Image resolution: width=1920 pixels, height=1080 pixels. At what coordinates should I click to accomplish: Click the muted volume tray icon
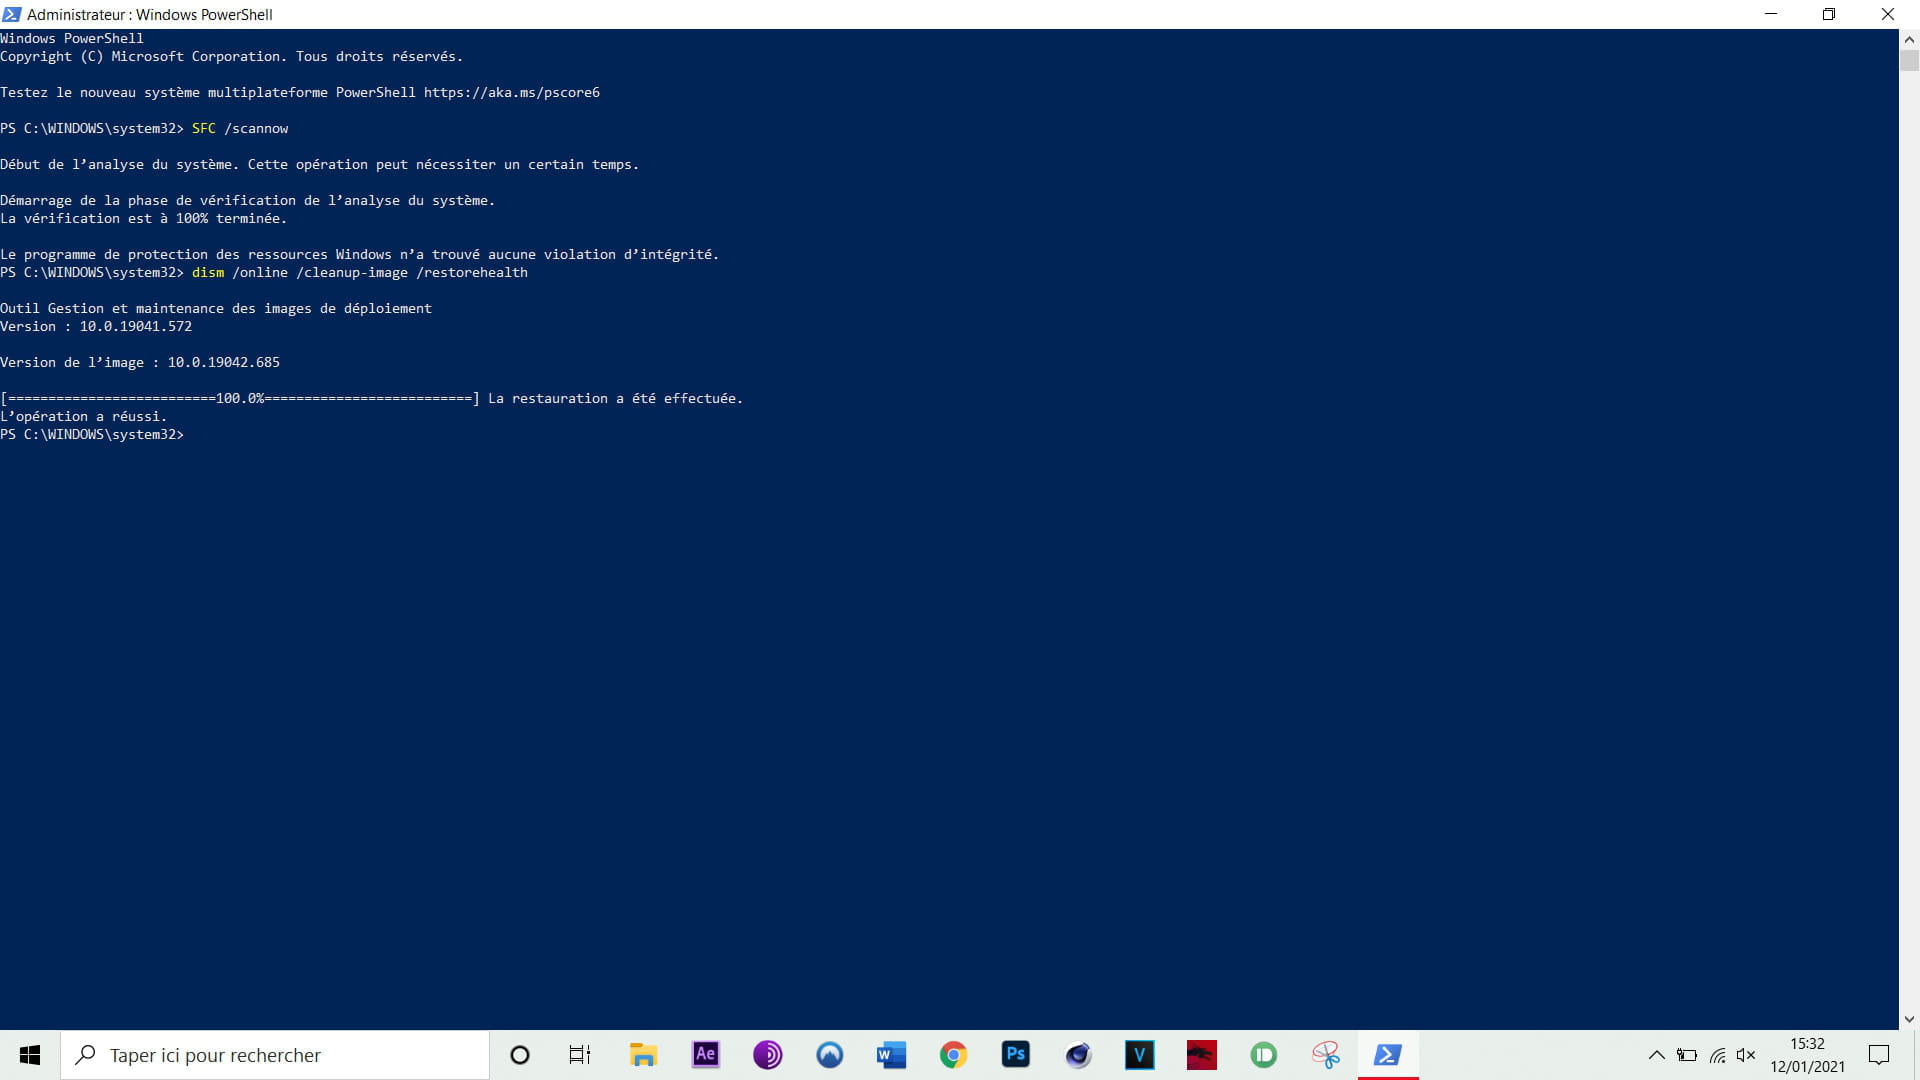pos(1746,1055)
